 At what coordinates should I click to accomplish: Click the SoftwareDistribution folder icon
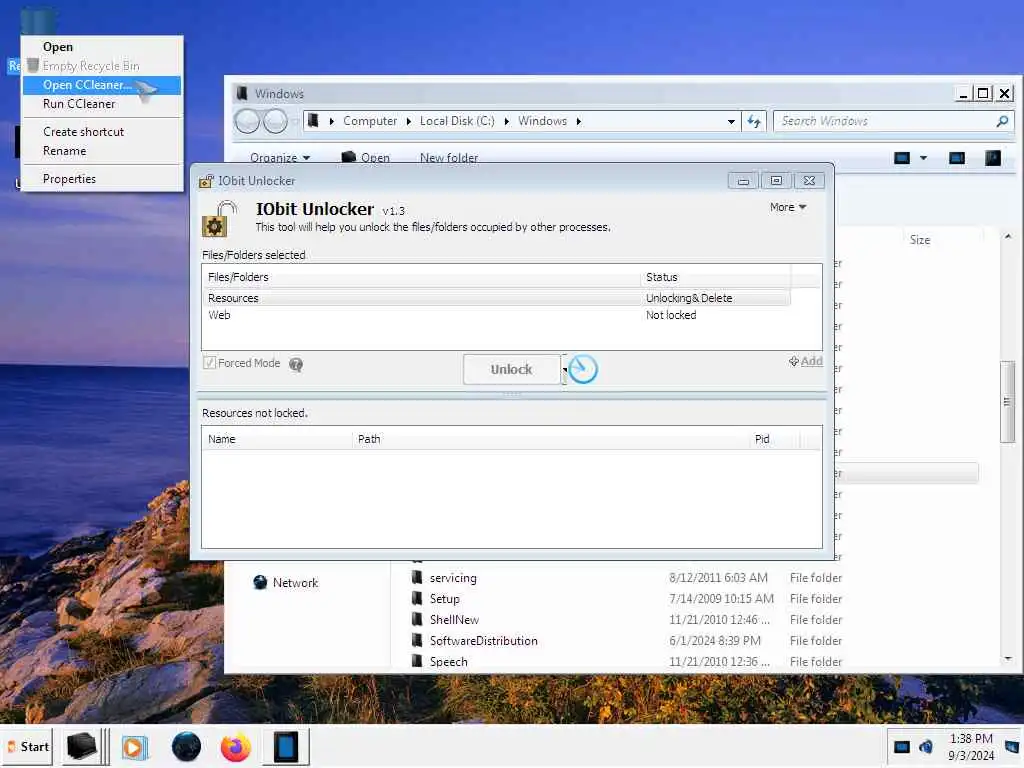(x=417, y=640)
